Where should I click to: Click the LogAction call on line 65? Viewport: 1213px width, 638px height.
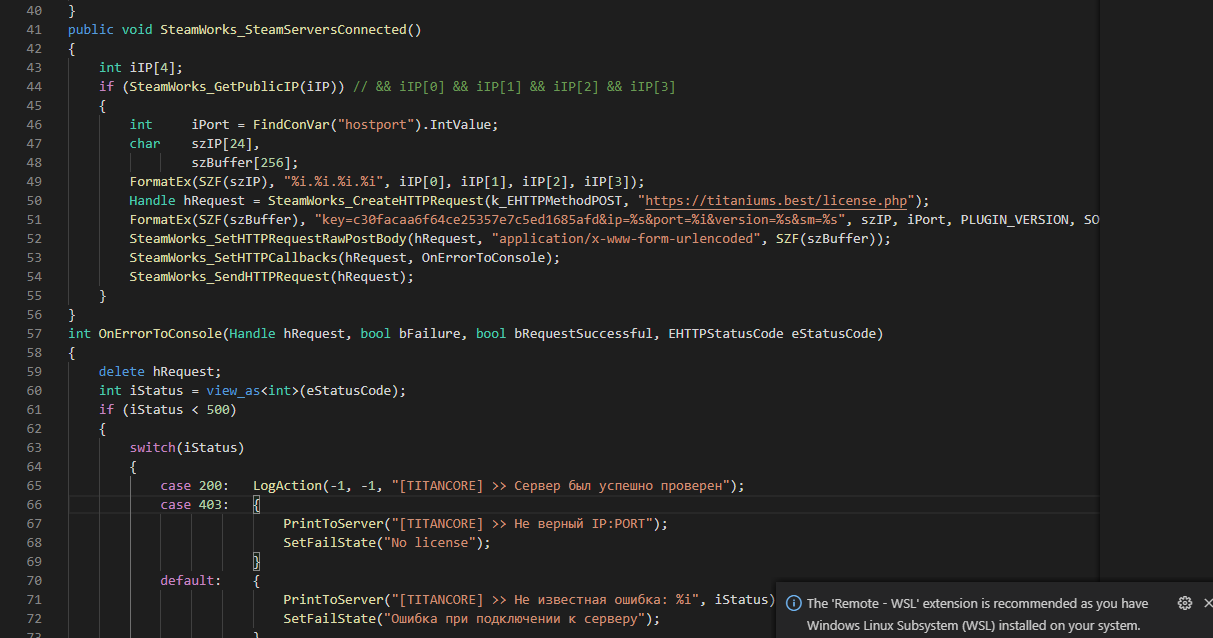tap(288, 486)
